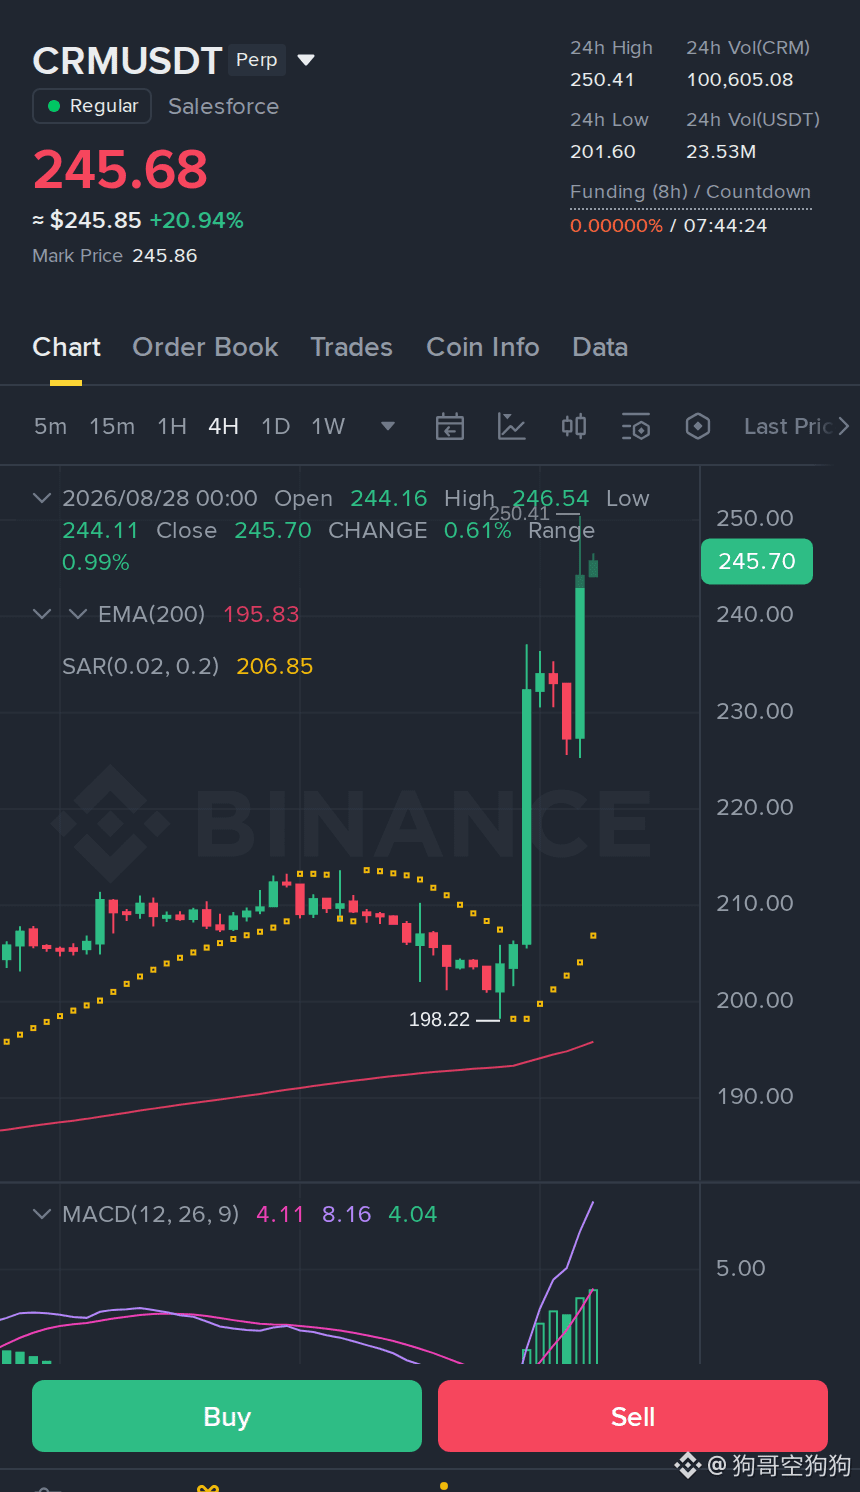Select the 1D timeframe
The image size is (860, 1492).
[x=275, y=427]
